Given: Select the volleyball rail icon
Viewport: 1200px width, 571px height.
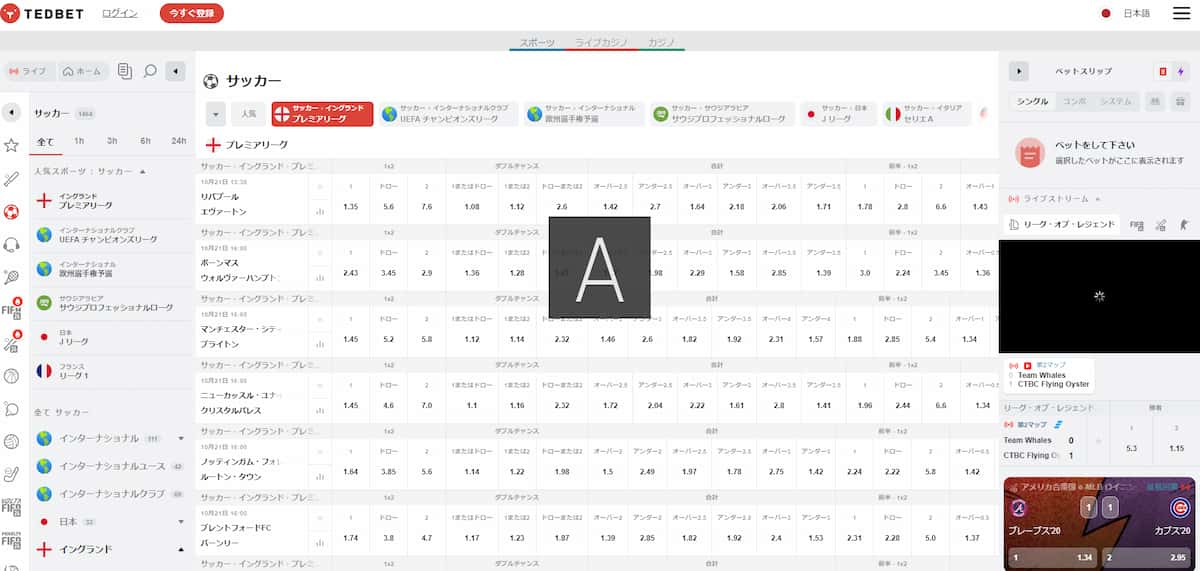Looking at the screenshot, I should pyautogui.click(x=11, y=441).
